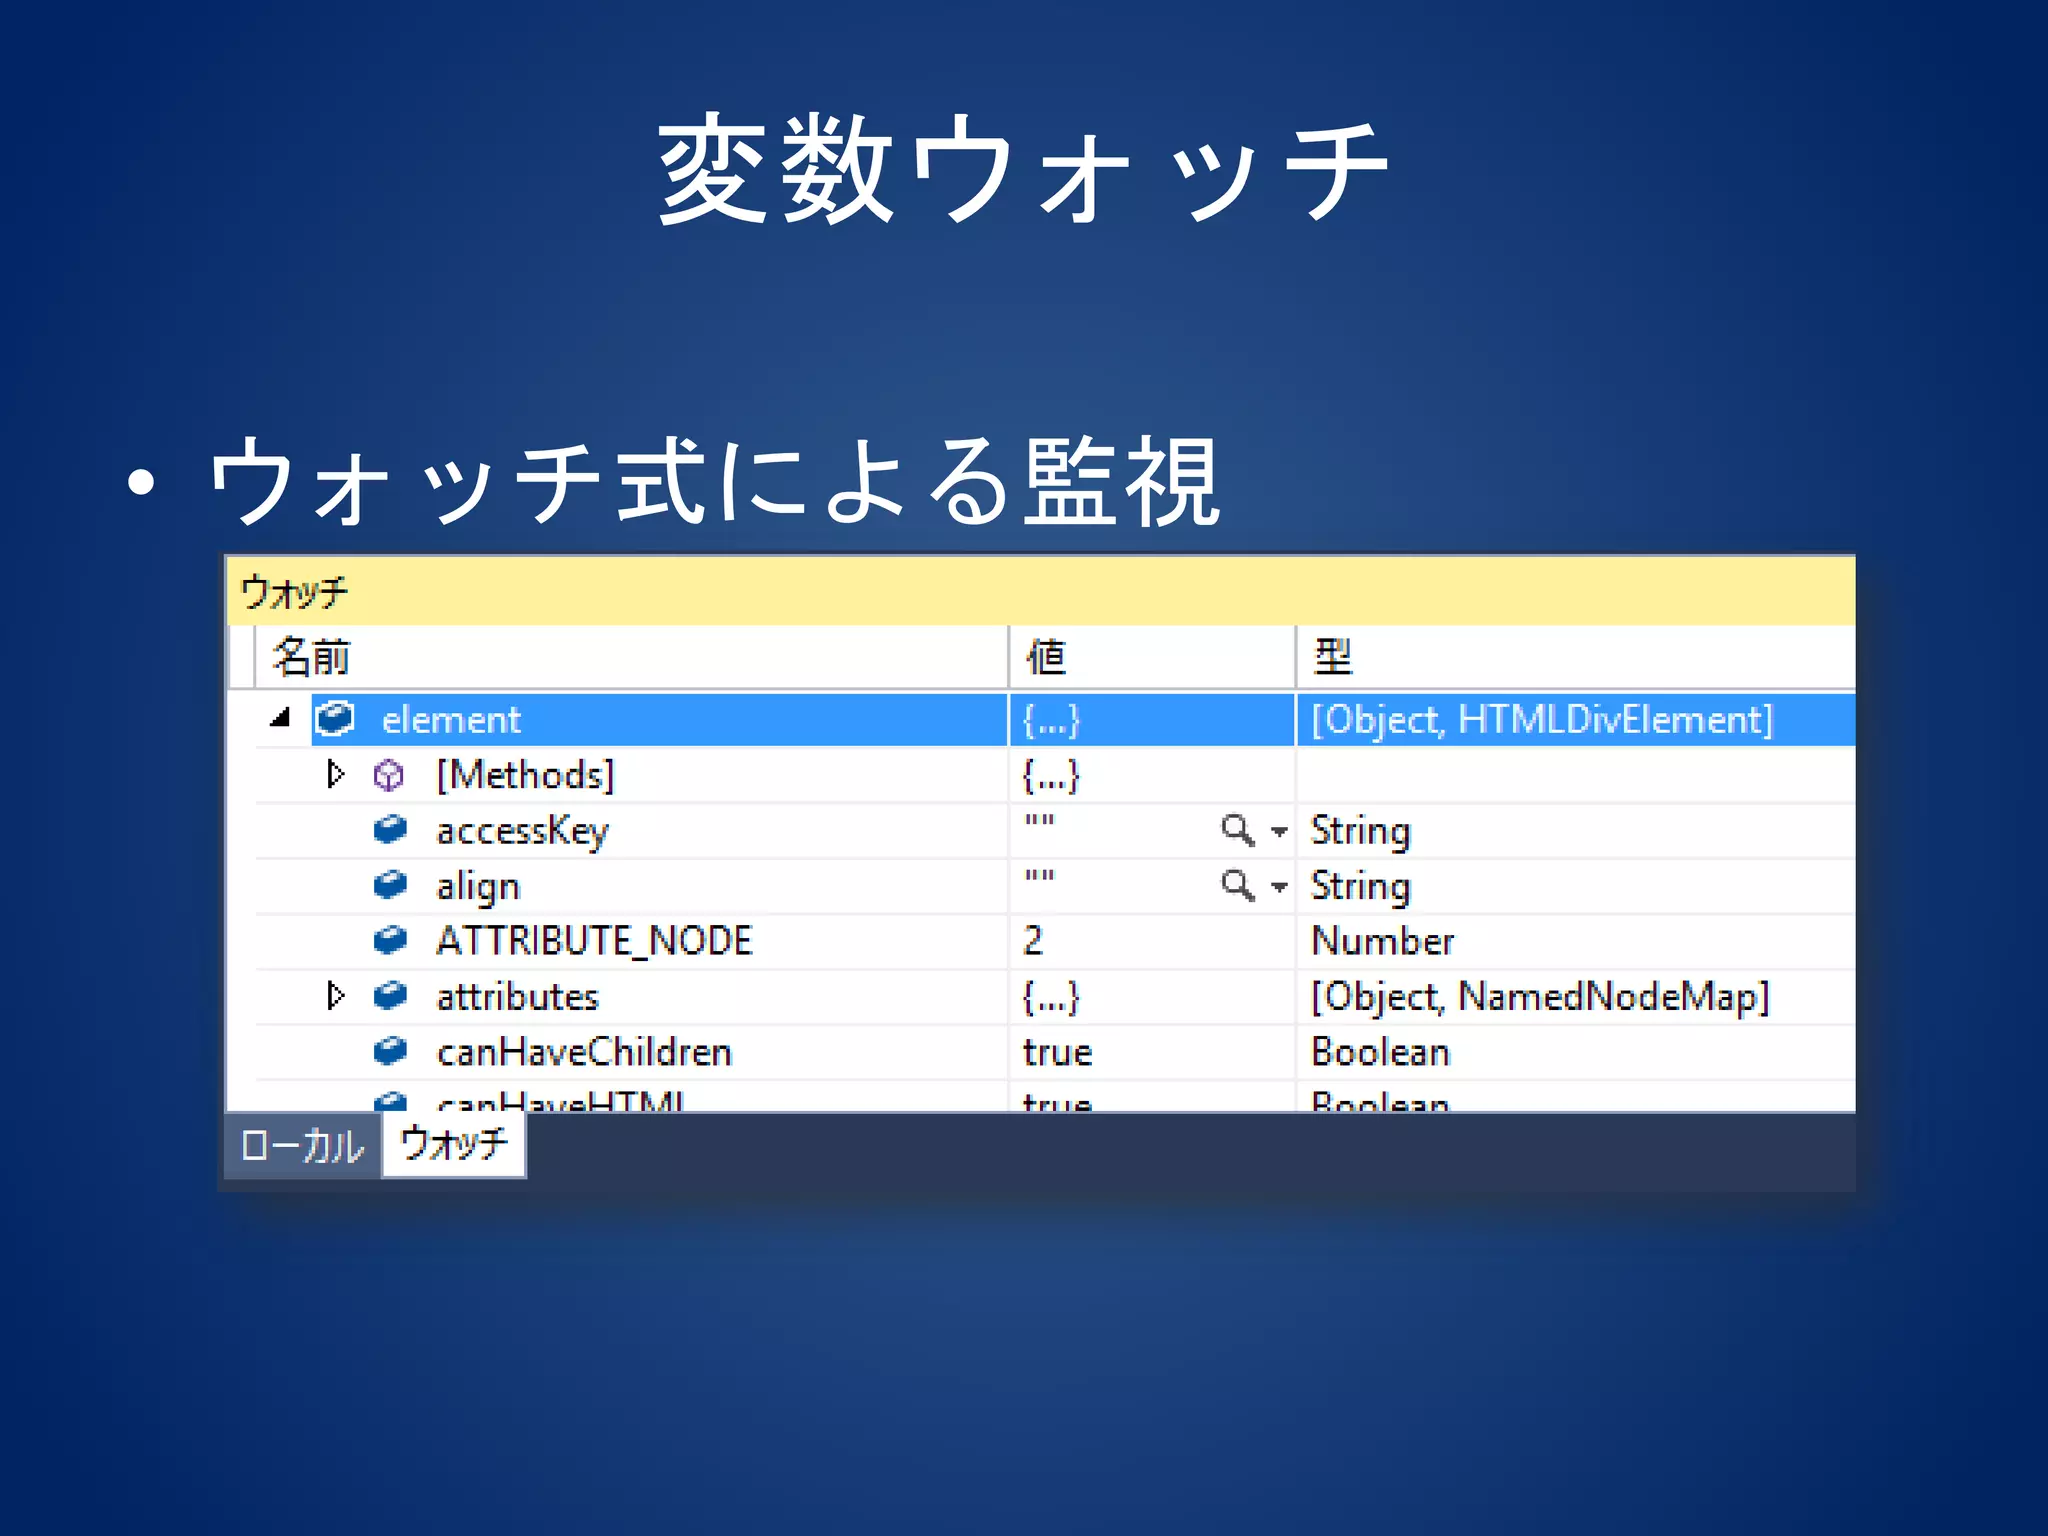Click the ウォッチ panel title bar
Image resolution: width=2048 pixels, height=1536 pixels.
point(1041,592)
